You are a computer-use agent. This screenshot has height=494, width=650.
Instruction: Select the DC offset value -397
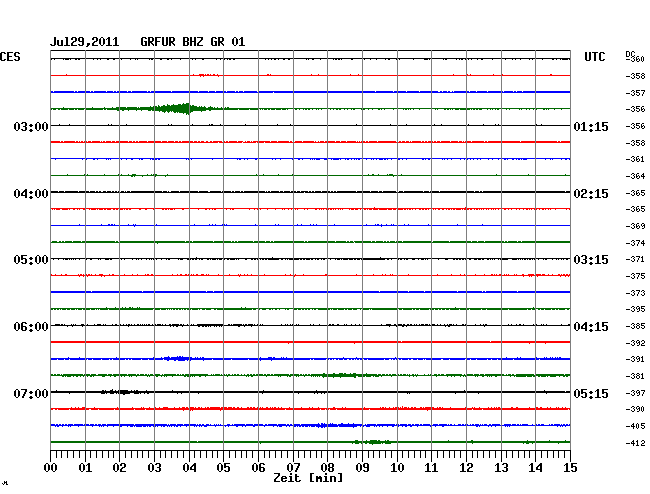(x=635, y=393)
